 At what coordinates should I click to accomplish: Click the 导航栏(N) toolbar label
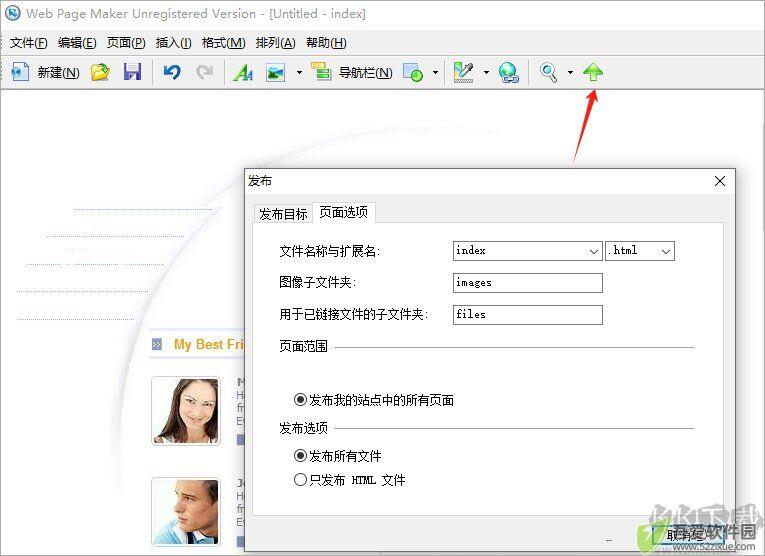tap(365, 73)
